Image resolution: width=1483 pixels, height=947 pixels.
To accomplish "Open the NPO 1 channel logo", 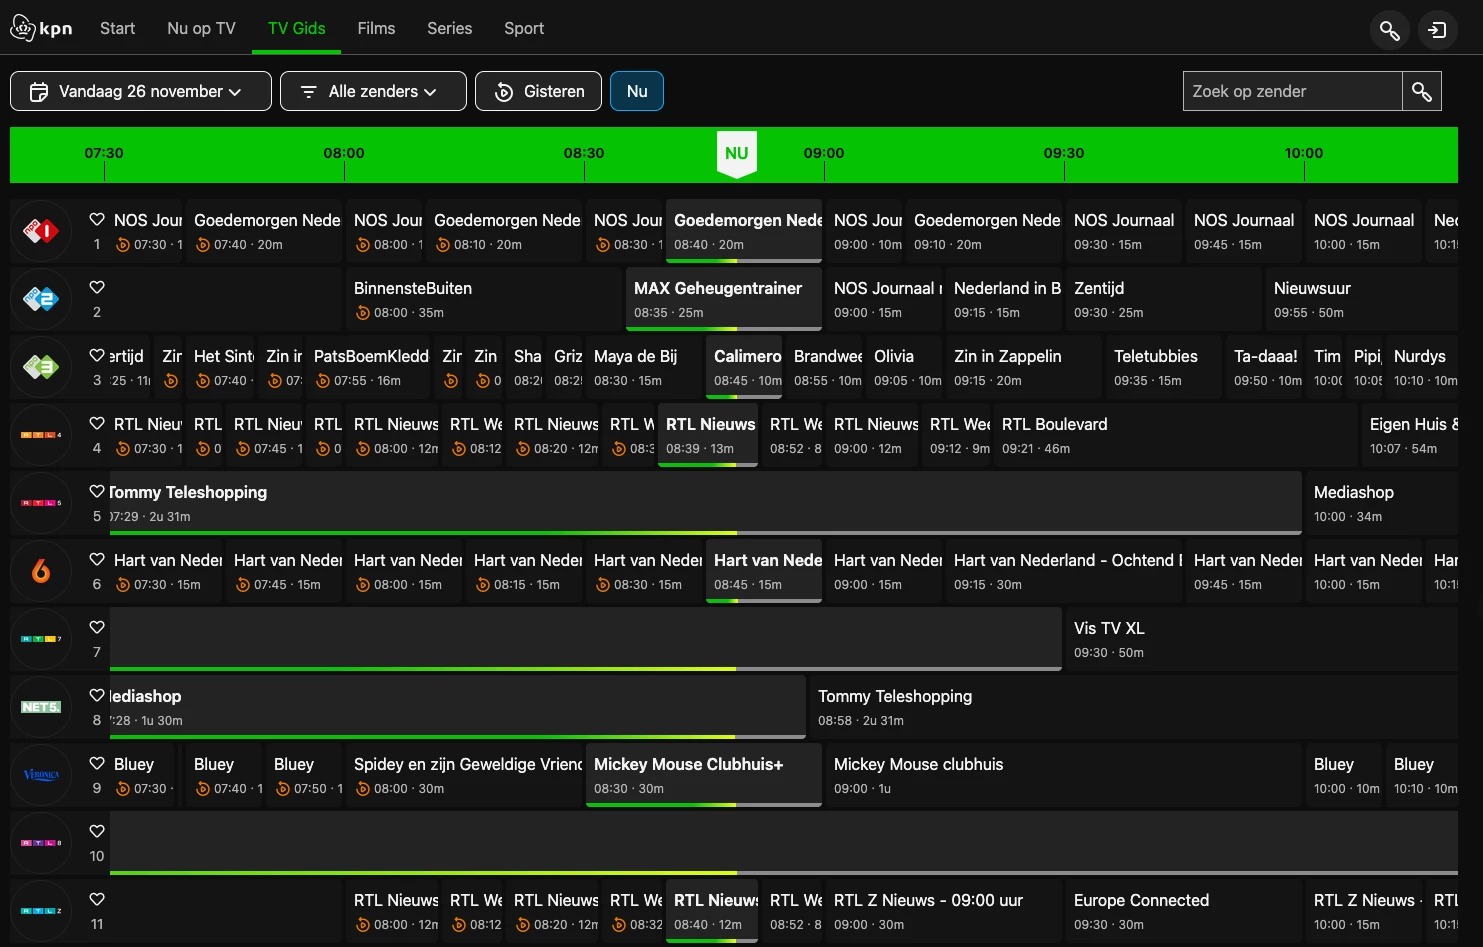I will [41, 231].
